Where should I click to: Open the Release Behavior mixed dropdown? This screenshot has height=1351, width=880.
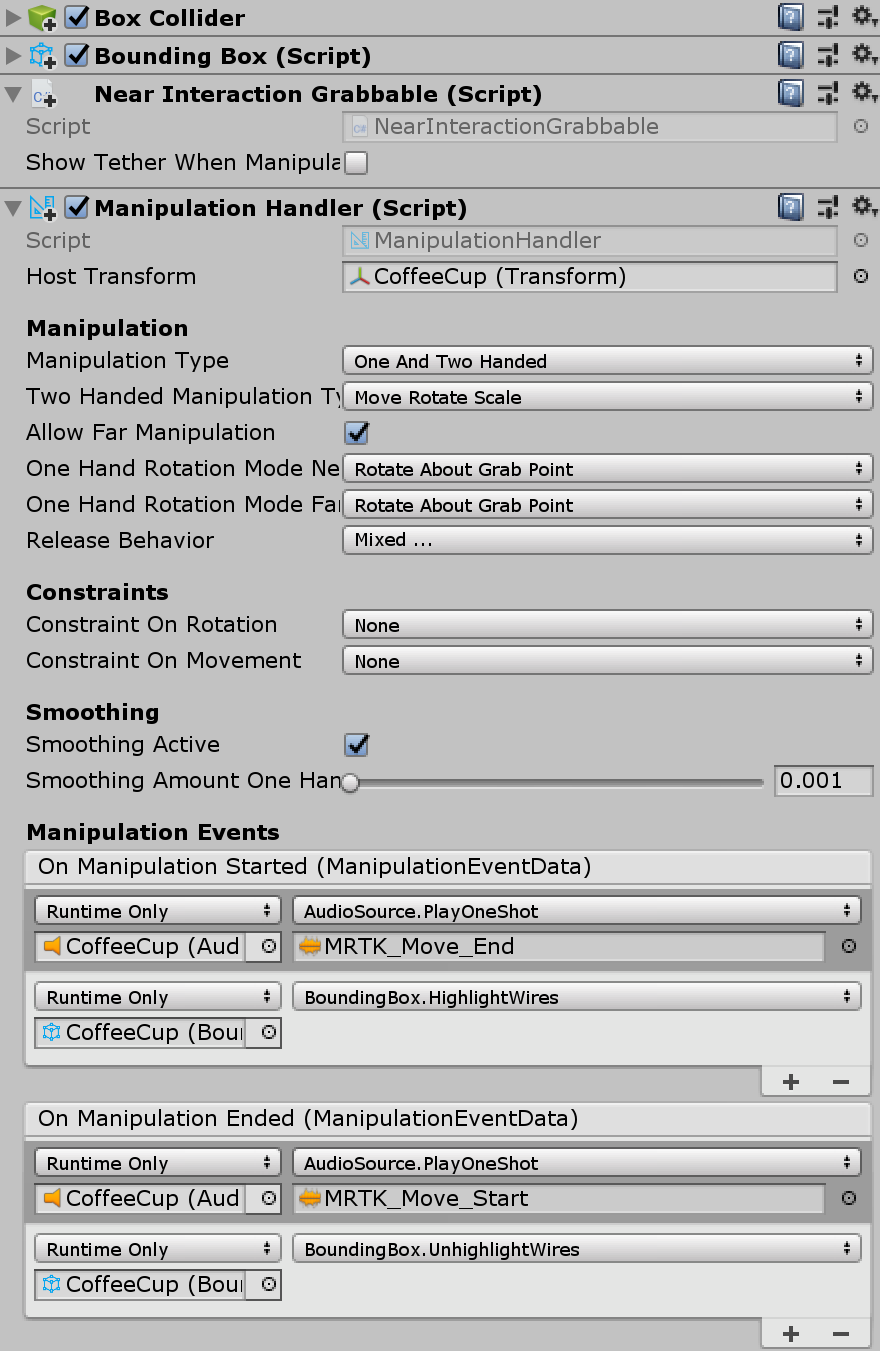606,540
